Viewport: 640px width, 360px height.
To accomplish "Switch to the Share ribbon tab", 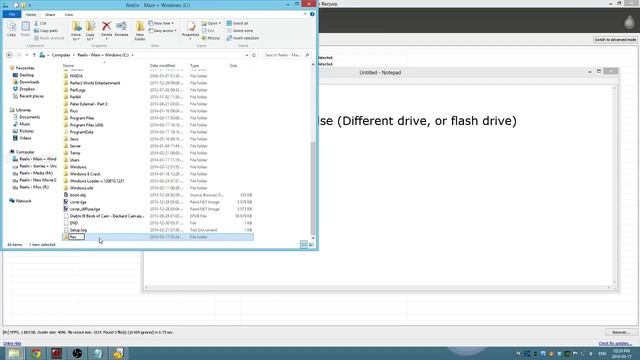I will [50, 14].
